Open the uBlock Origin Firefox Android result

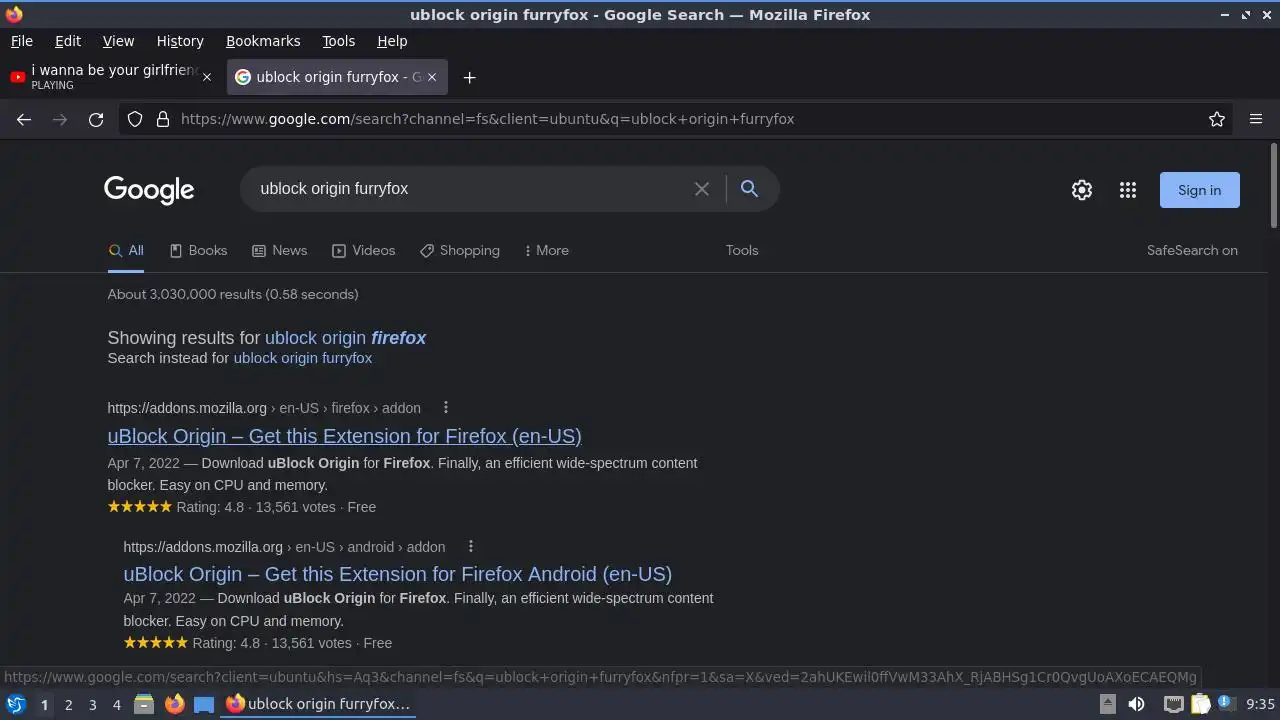click(397, 574)
